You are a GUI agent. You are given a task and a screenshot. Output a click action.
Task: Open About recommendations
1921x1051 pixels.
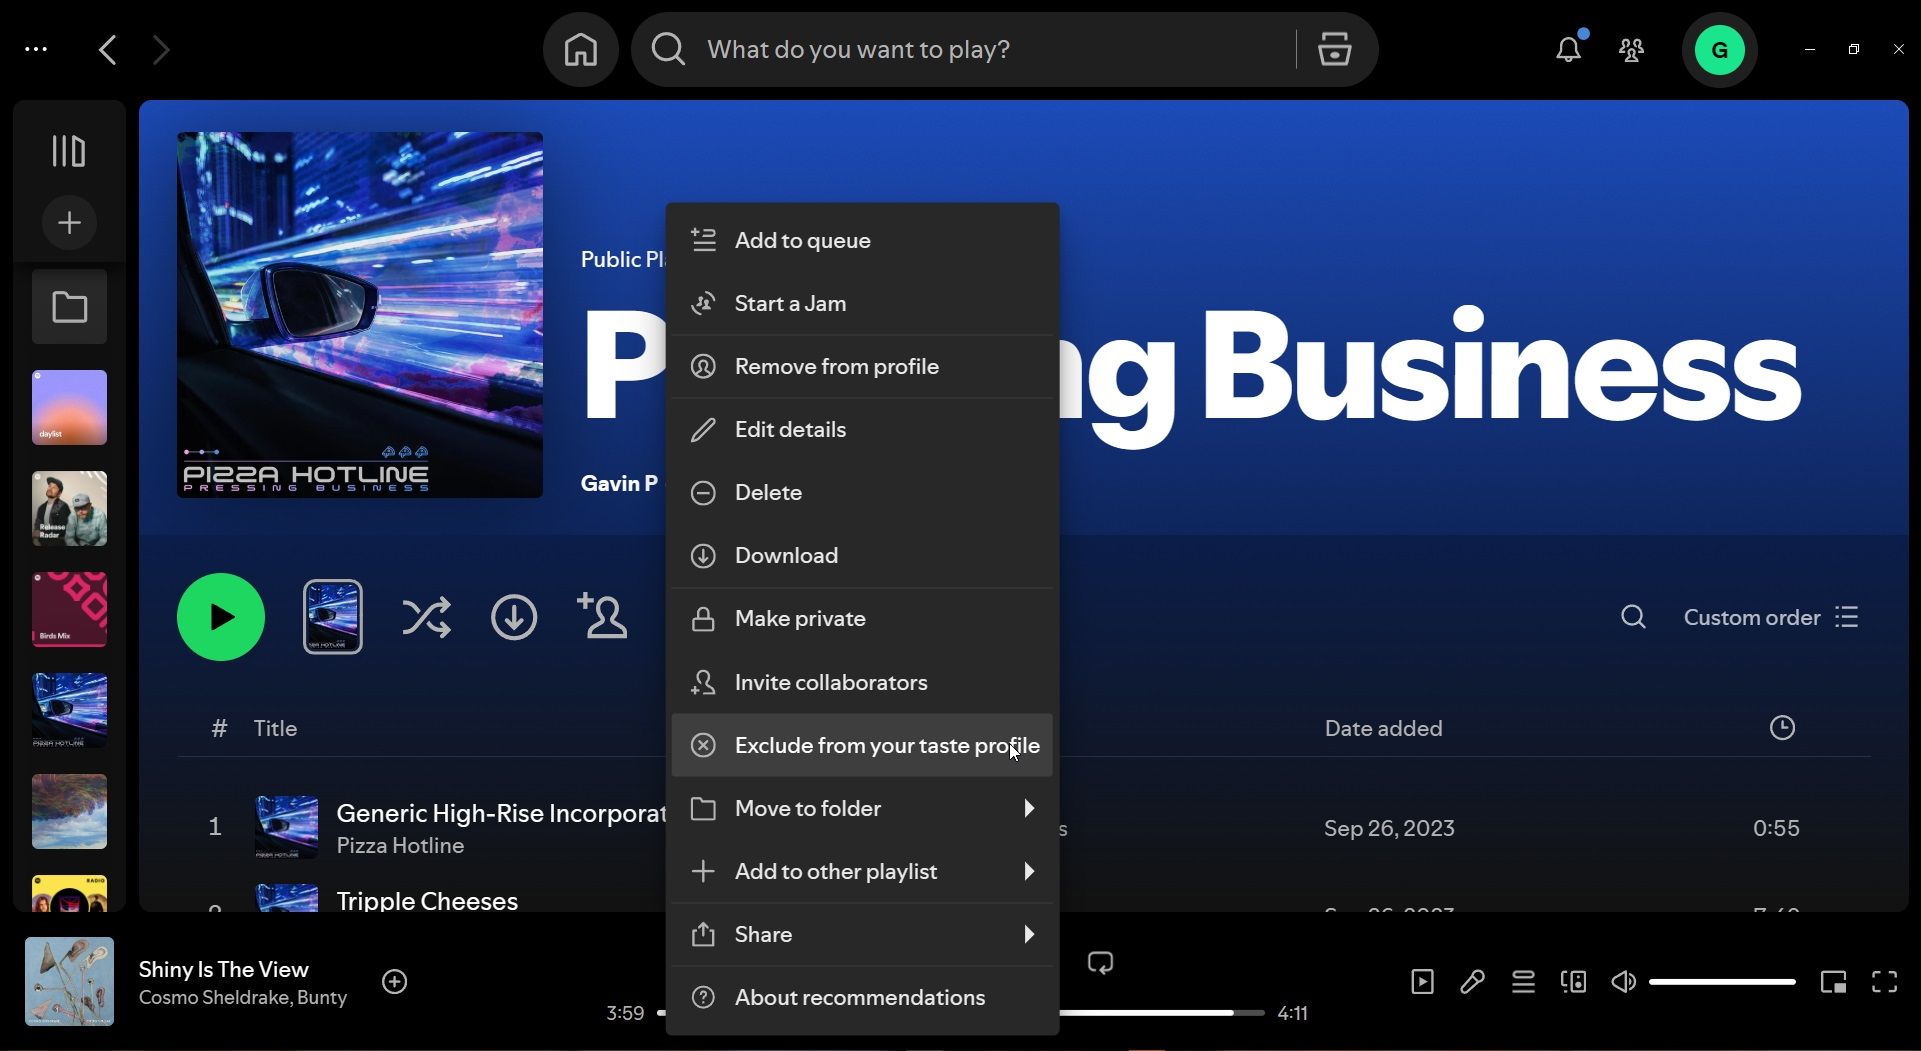862,997
